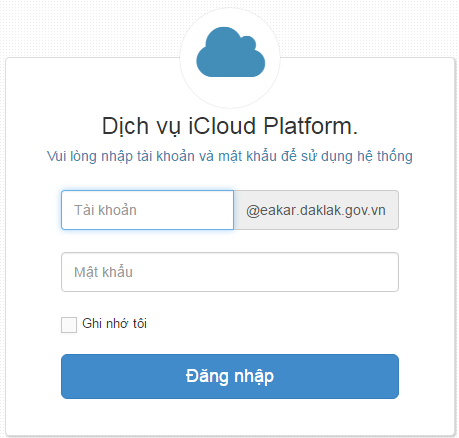Click the @eakar.daklak.gov.vn domain suffix box
The width and height of the screenshot is (459, 438).
coord(316,210)
